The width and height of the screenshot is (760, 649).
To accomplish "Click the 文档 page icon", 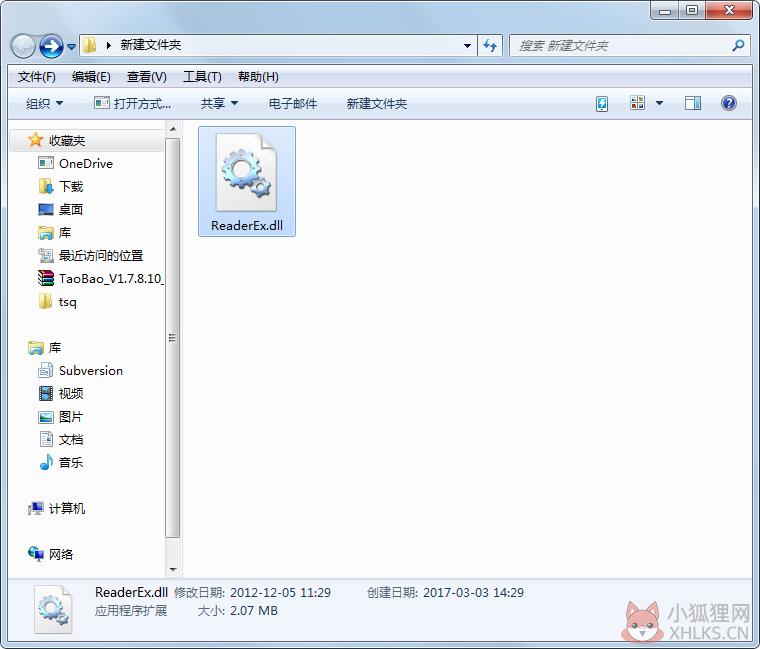I will (46, 439).
